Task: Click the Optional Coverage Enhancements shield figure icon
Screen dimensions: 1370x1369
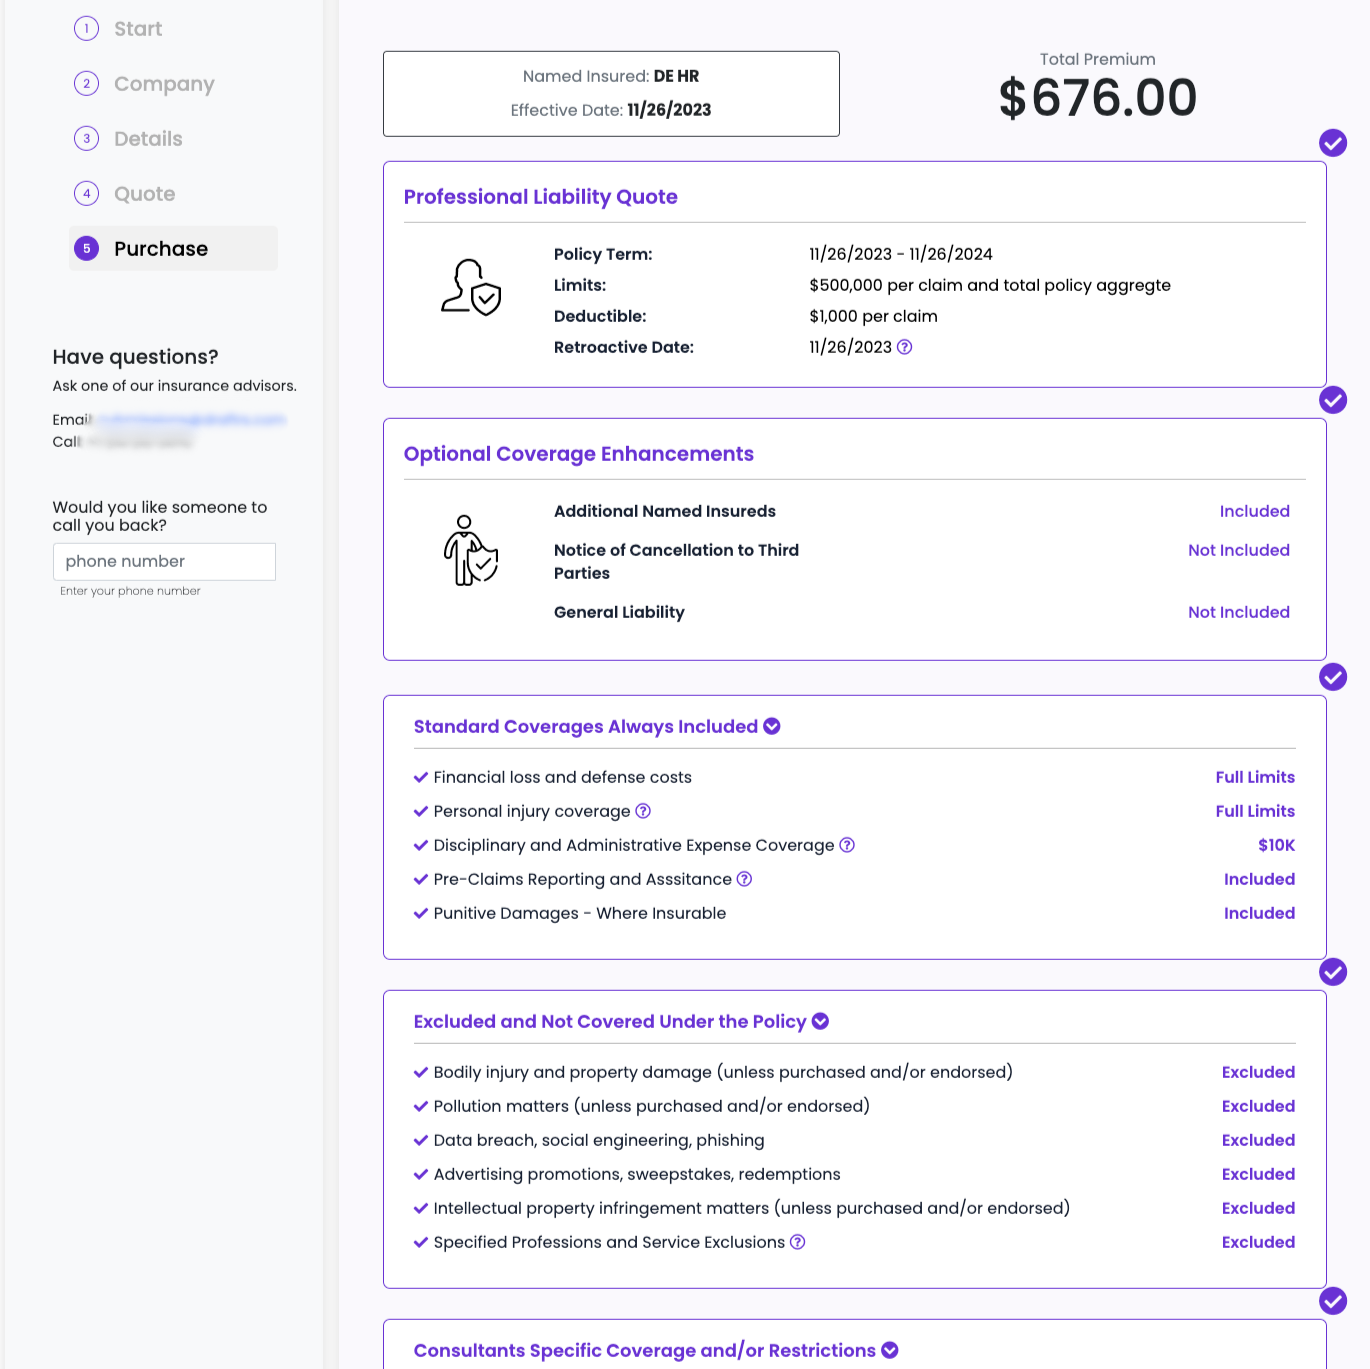Action: pos(471,550)
